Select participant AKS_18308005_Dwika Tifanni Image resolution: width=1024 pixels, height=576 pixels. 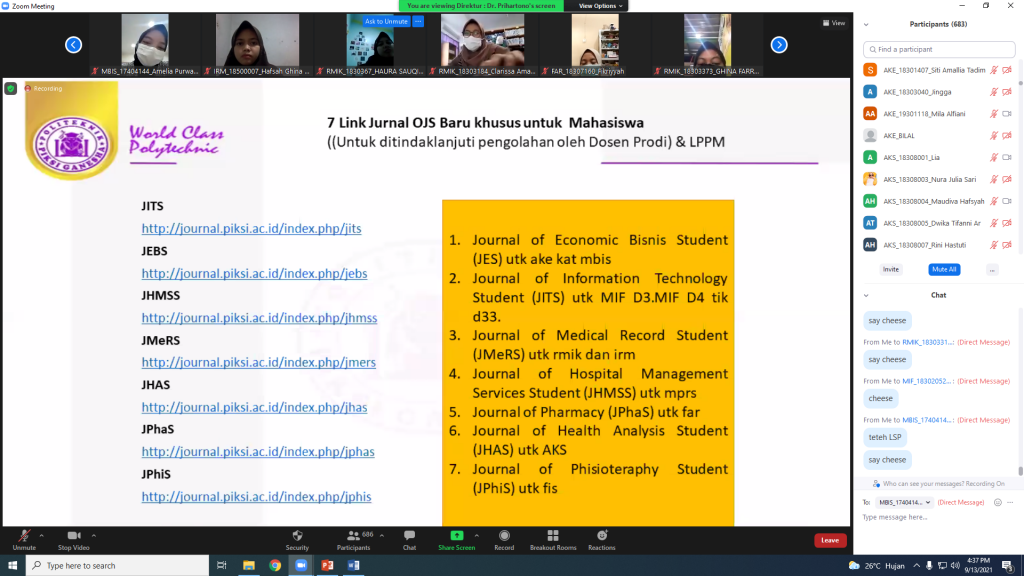(x=939, y=223)
